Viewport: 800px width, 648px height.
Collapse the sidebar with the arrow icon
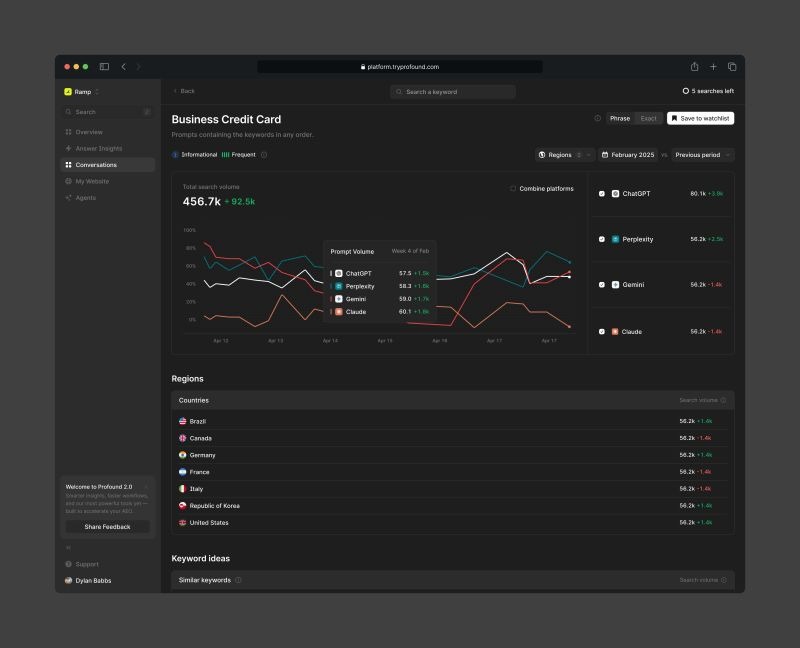(68, 548)
